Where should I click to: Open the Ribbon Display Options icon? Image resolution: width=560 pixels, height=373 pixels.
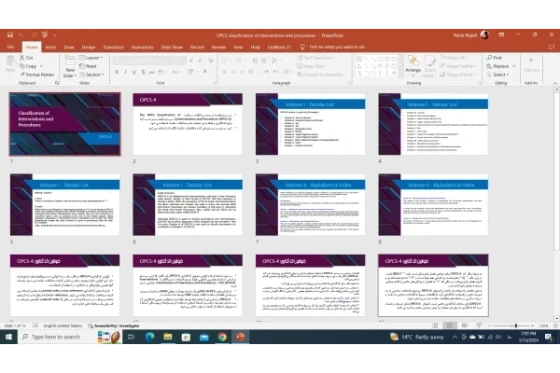pyautogui.click(x=501, y=35)
